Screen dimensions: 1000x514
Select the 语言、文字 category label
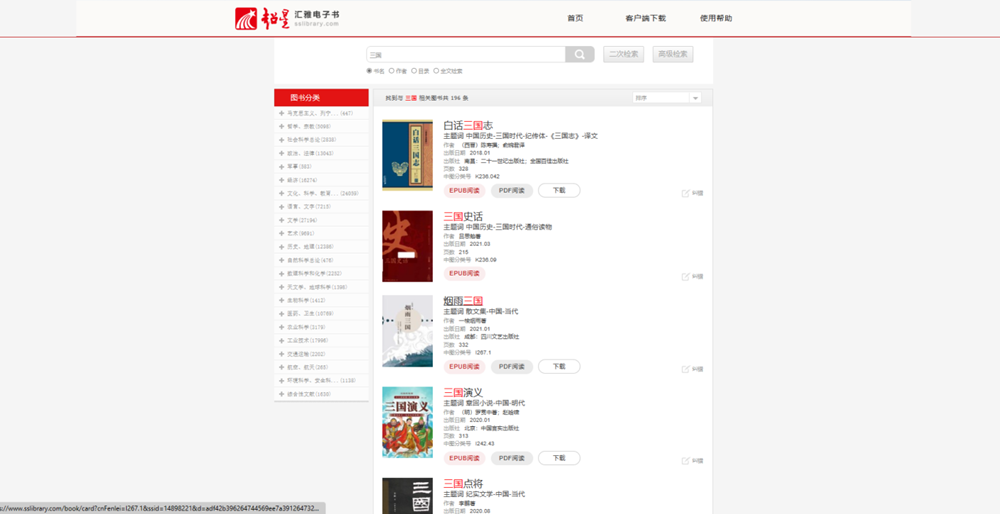(x=309, y=207)
